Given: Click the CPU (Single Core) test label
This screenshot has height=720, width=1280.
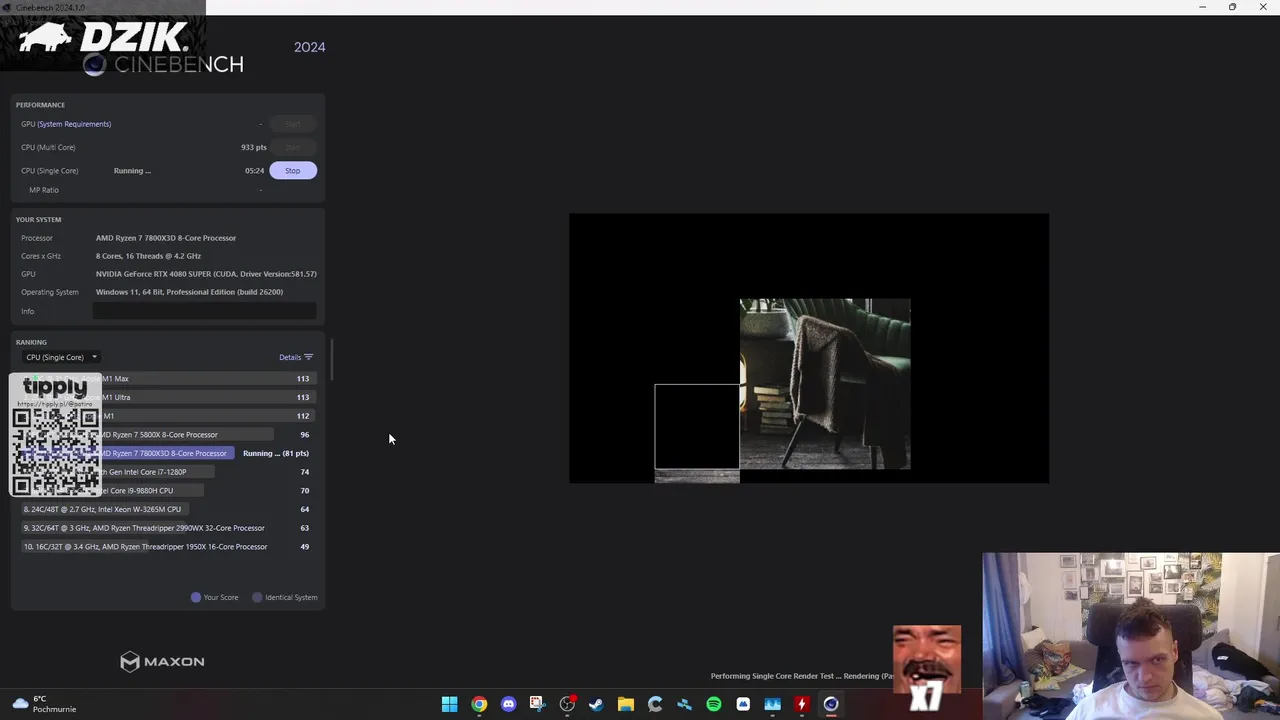Looking at the screenshot, I should click(x=49, y=171).
